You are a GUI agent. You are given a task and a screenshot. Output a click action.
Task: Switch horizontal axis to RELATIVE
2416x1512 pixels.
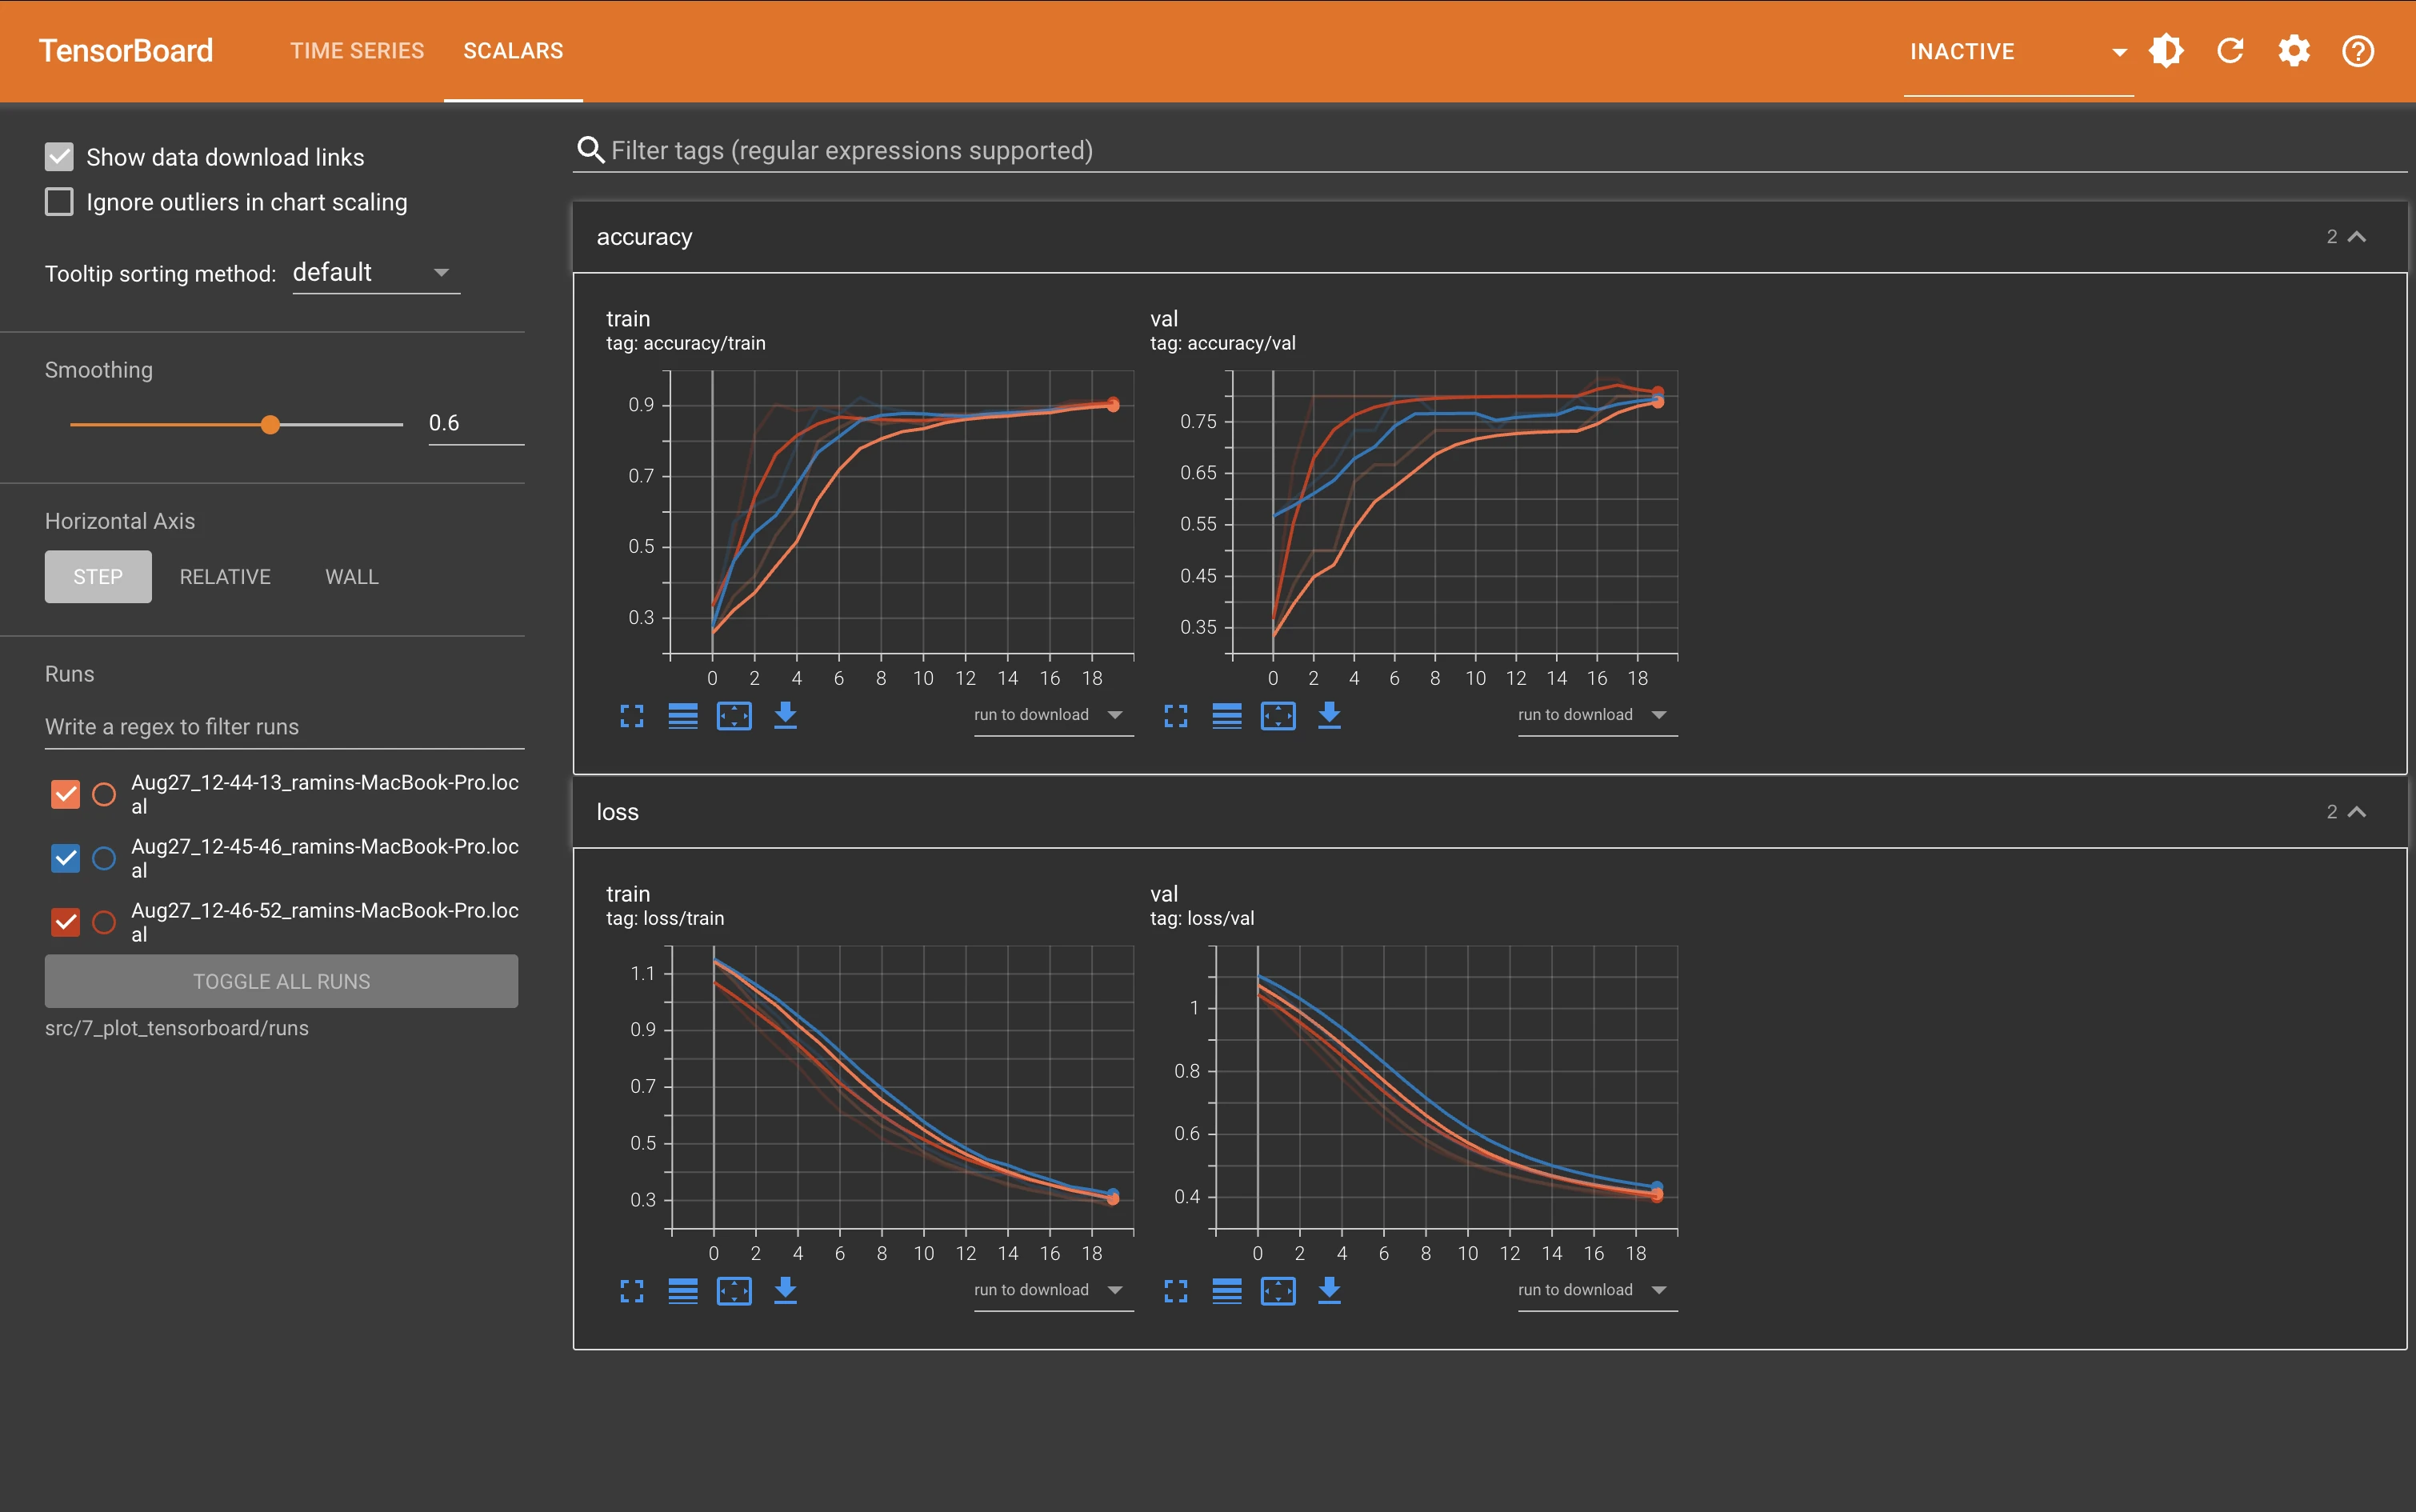pos(224,576)
